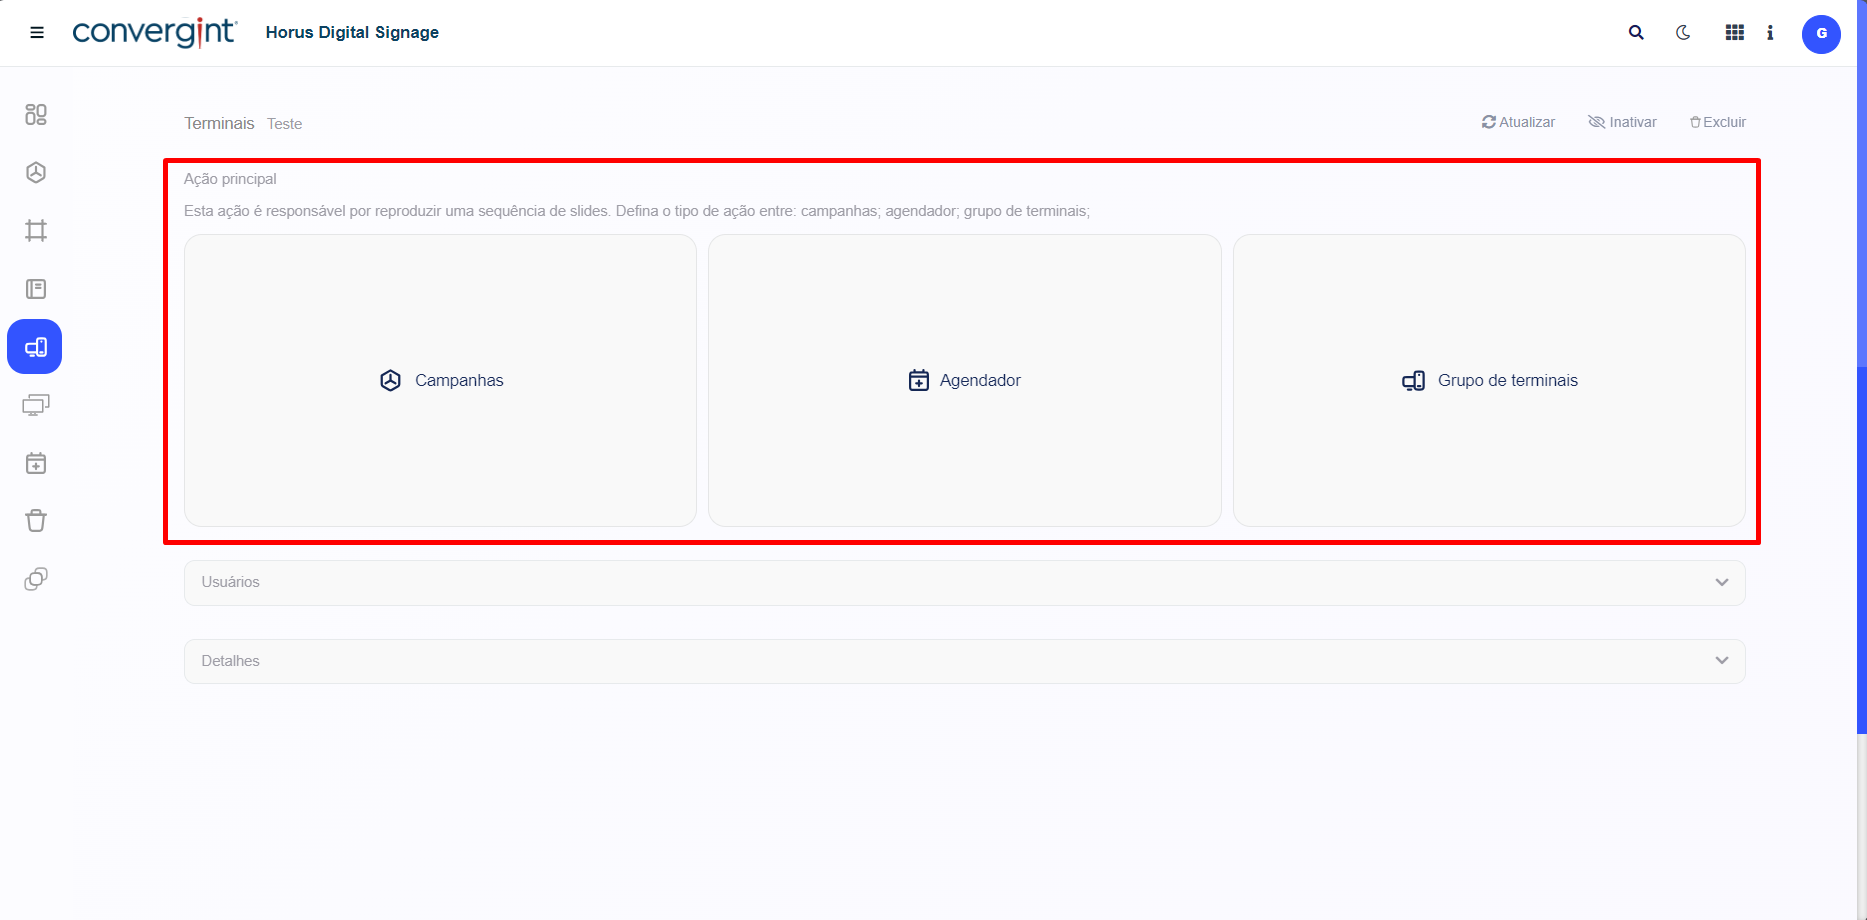
Task: Click Atualizar to refresh
Action: (x=1518, y=122)
